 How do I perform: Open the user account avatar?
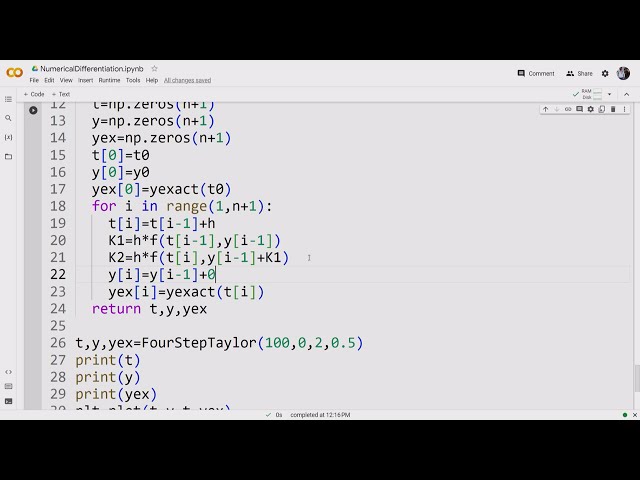point(623,73)
